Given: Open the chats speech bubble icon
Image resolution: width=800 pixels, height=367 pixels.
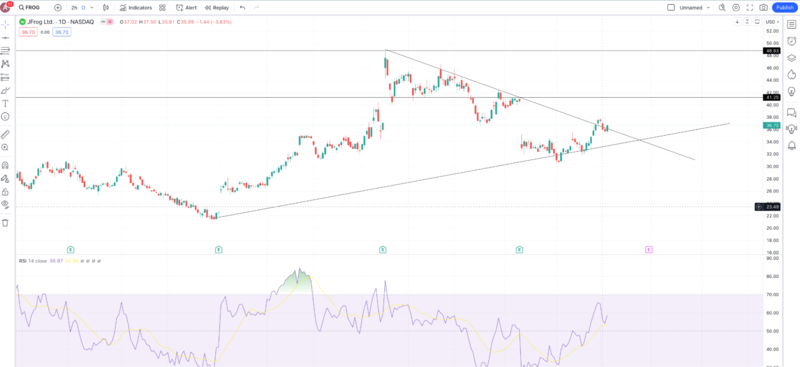Looking at the screenshot, I should (x=791, y=112).
